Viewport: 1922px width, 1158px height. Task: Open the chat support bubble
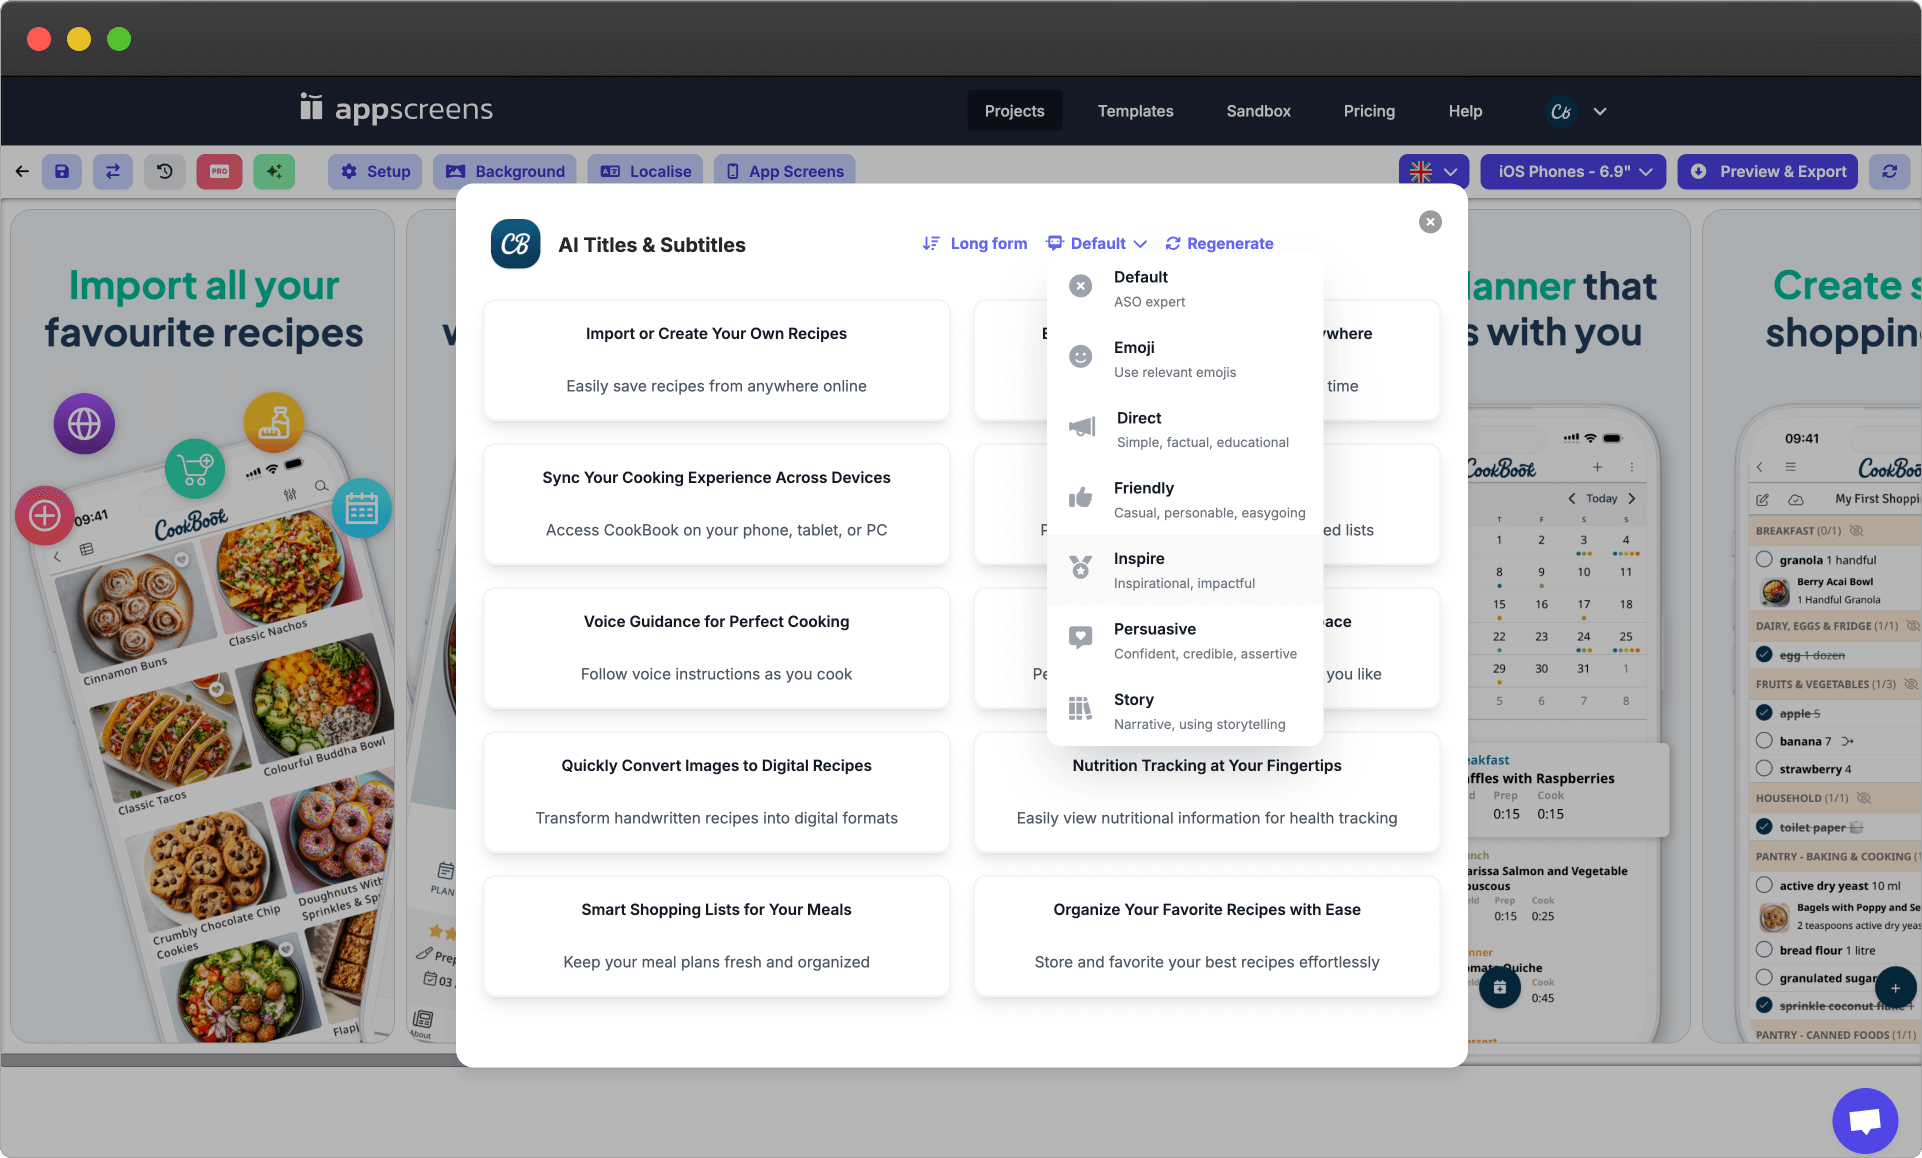pos(1864,1120)
